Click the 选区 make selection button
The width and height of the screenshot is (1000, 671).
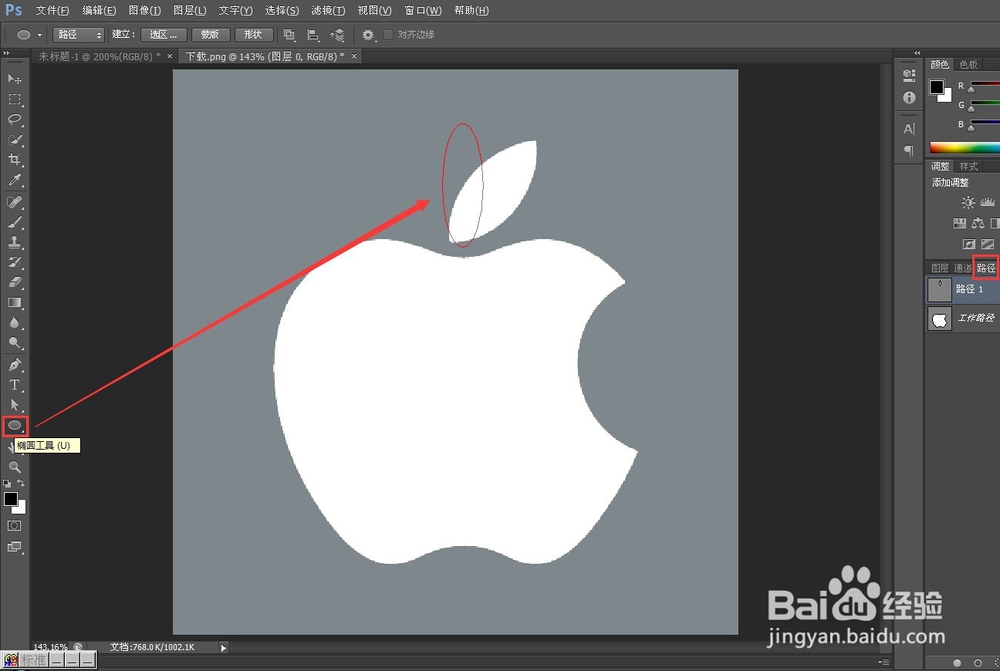pos(163,34)
